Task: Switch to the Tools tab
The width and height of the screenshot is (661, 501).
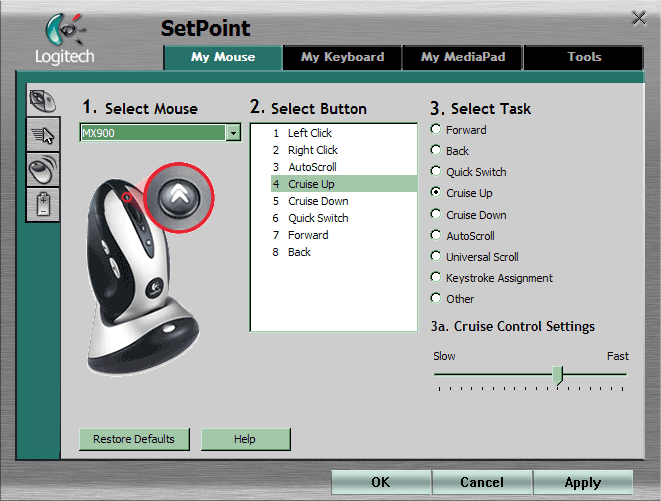Action: tap(584, 57)
